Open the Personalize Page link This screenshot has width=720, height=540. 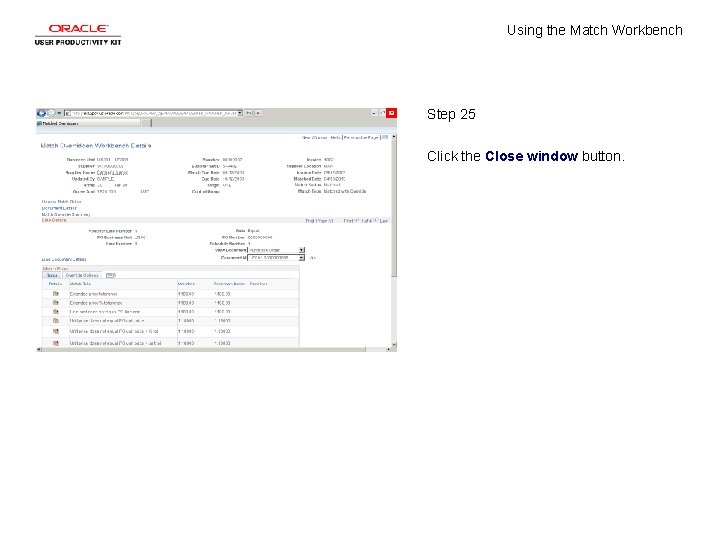361,138
